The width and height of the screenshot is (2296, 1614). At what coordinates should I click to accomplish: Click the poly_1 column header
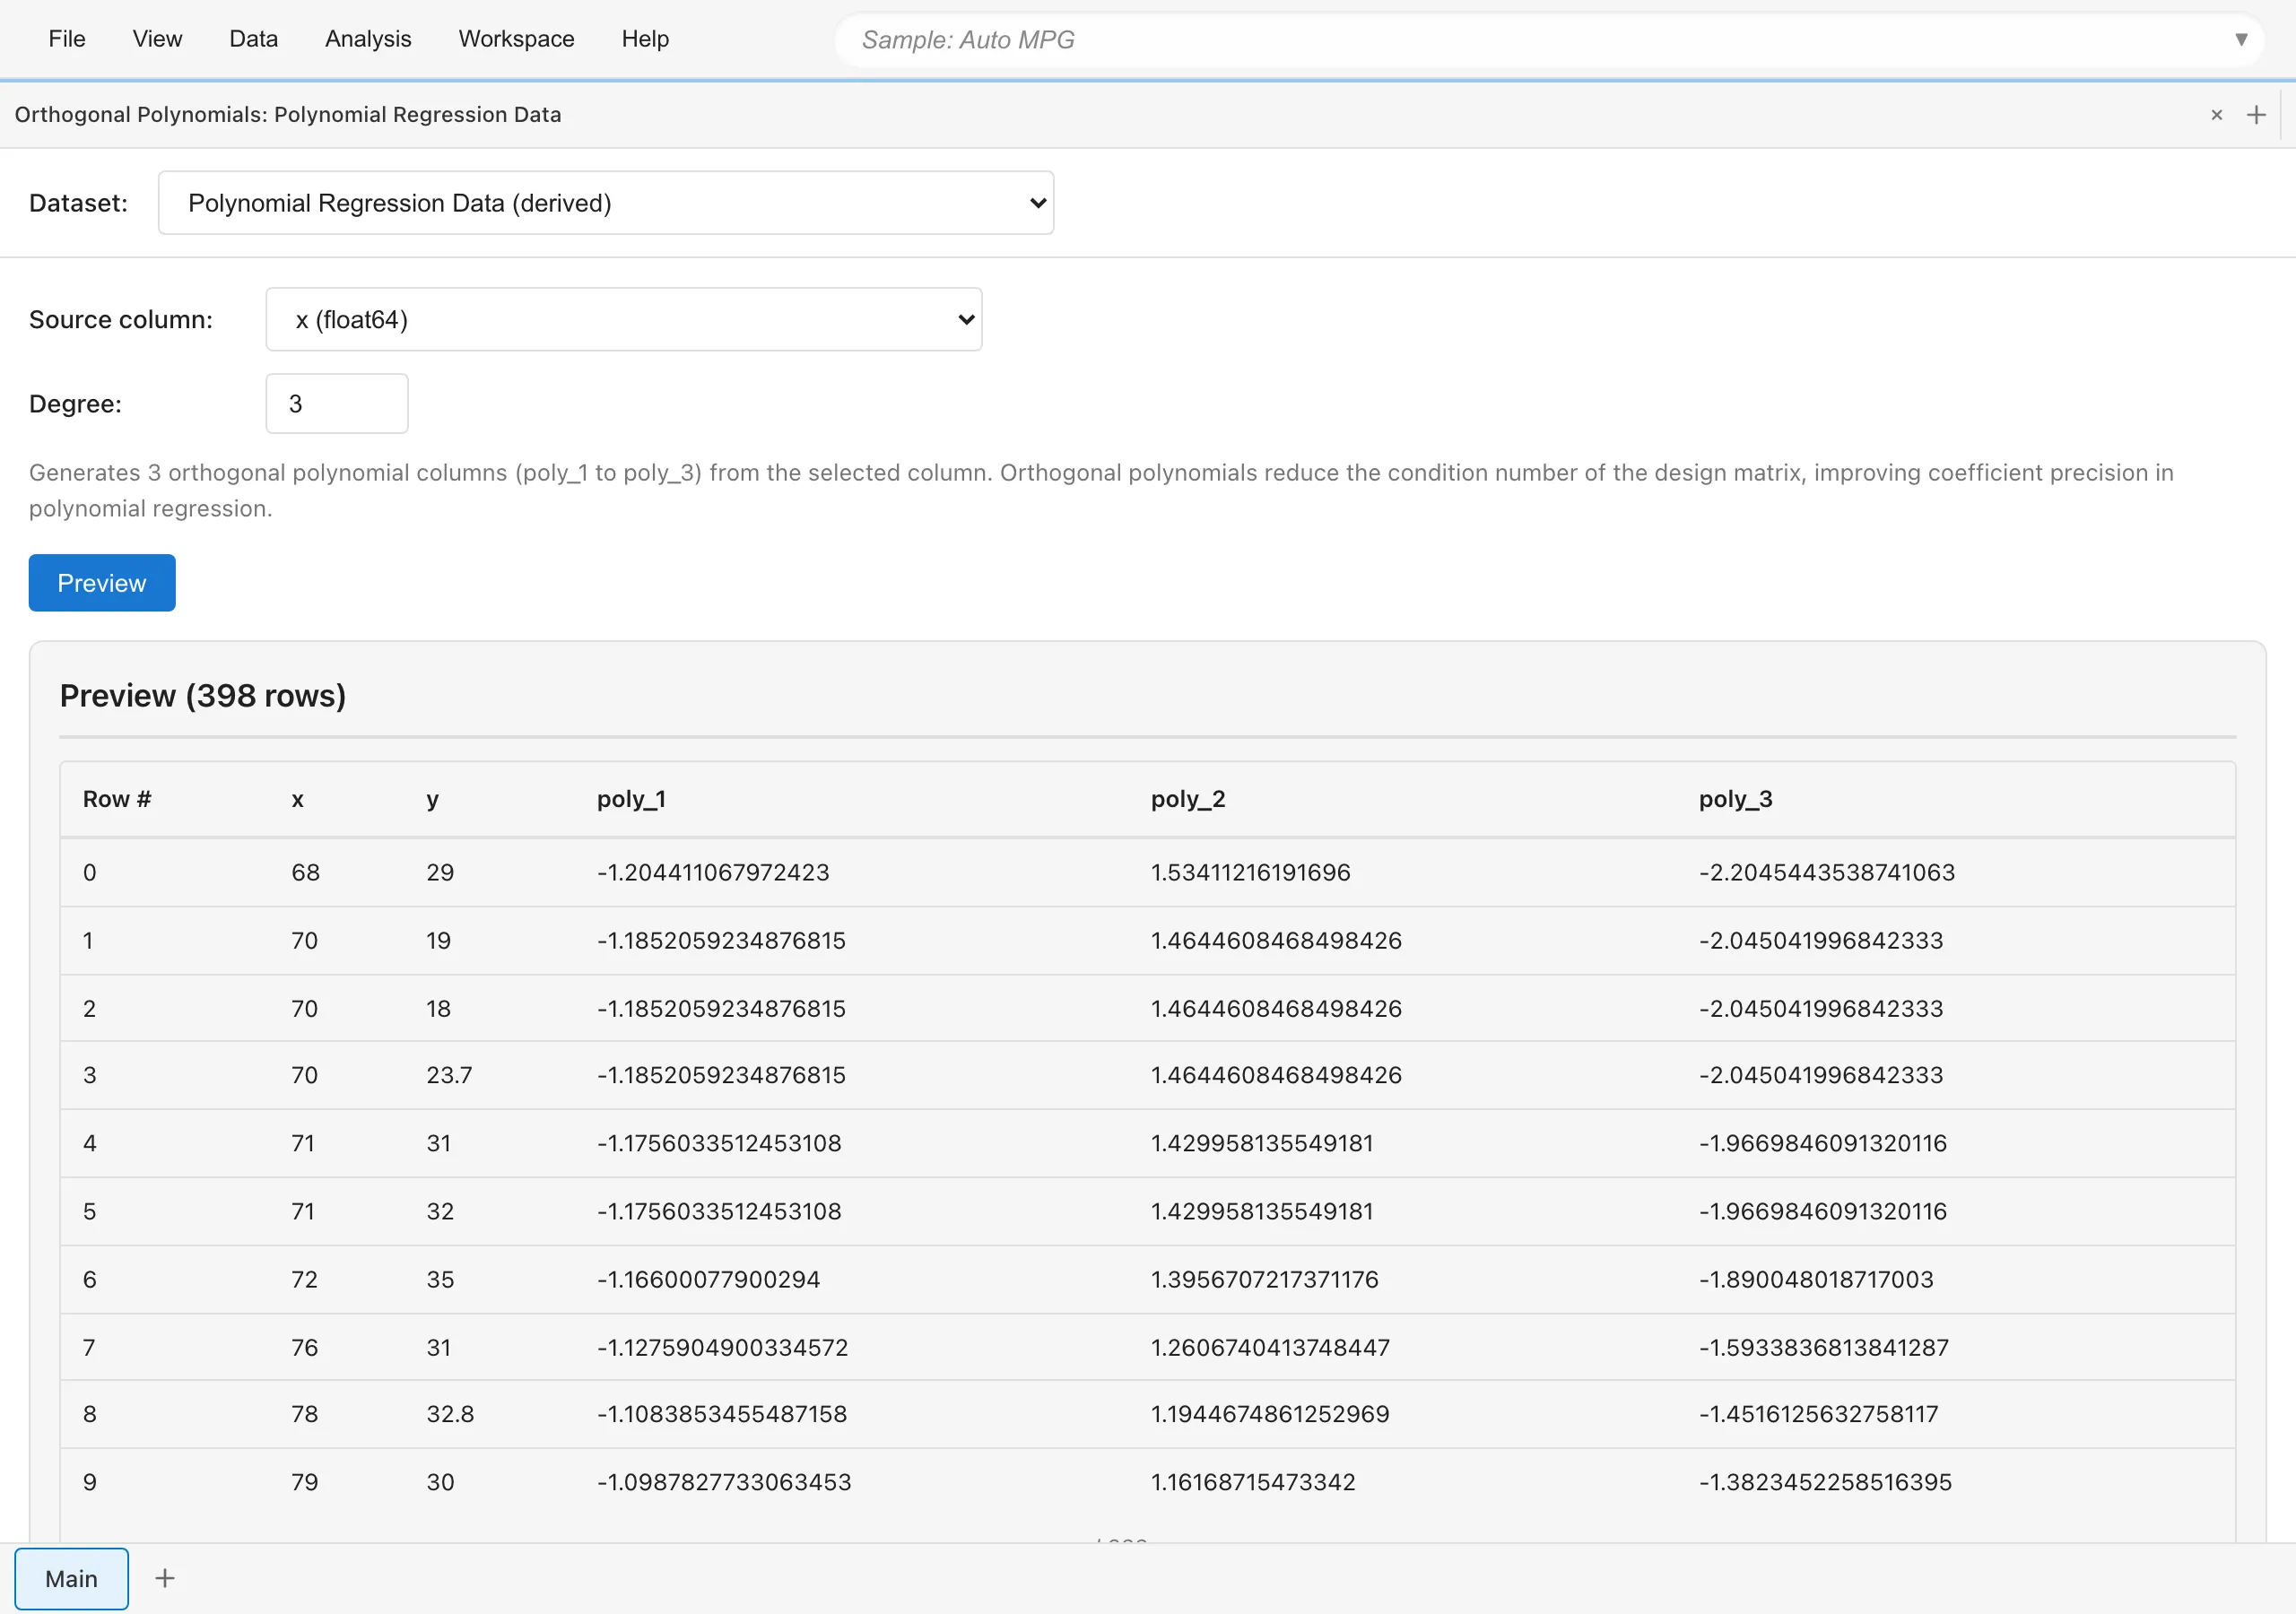pyautogui.click(x=631, y=799)
